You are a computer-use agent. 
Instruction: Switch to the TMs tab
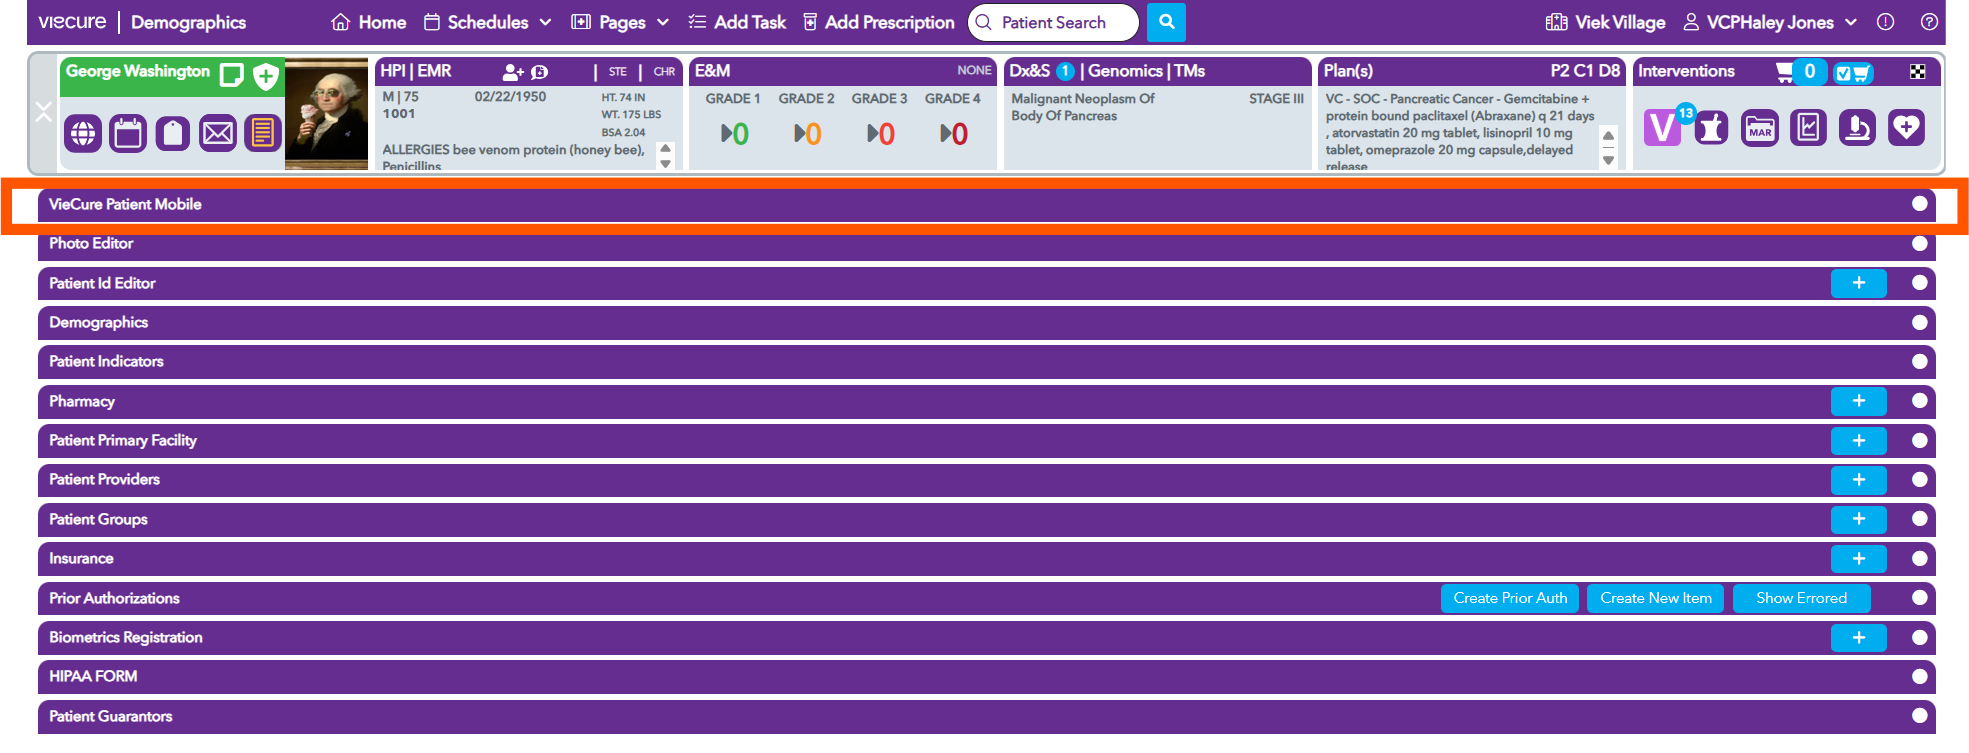pos(1189,71)
